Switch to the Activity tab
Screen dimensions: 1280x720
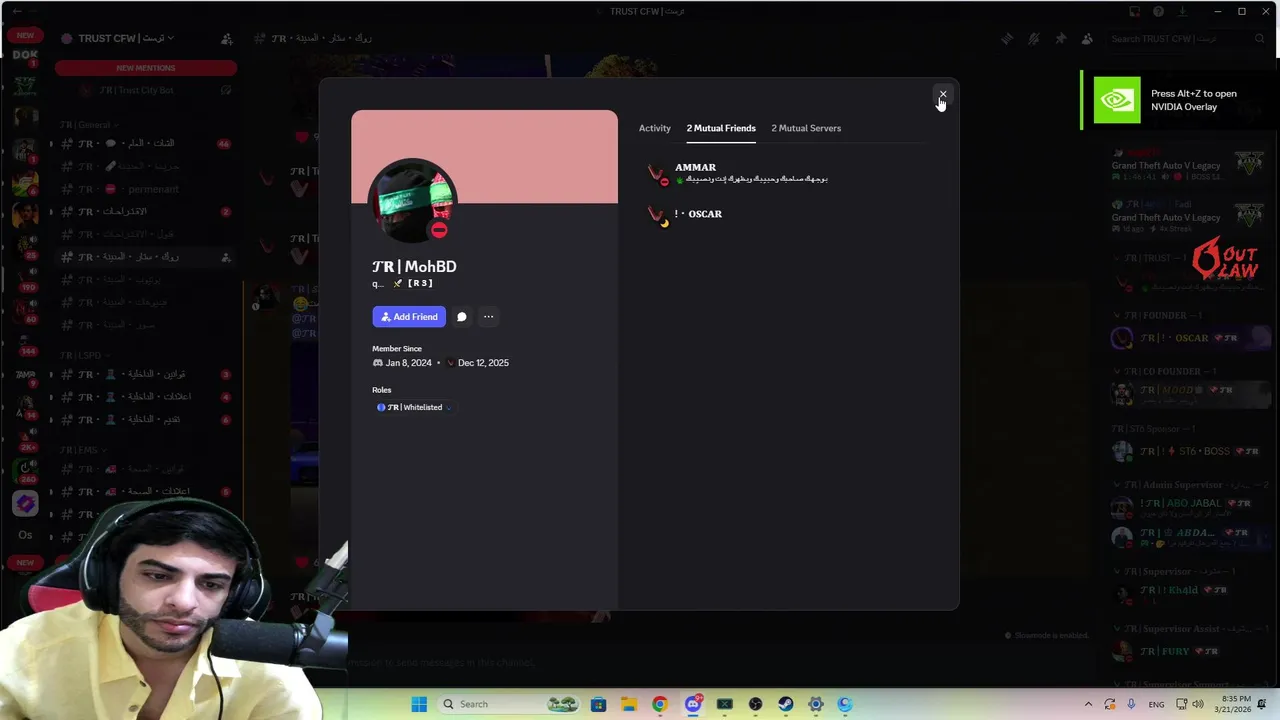point(655,128)
